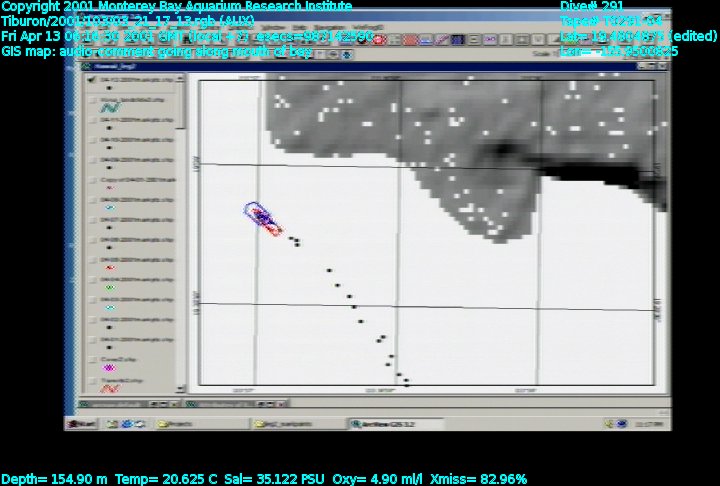Viewport: 720px width, 486px height.
Task: Open the Windows Start menu
Action: [x=84, y=424]
